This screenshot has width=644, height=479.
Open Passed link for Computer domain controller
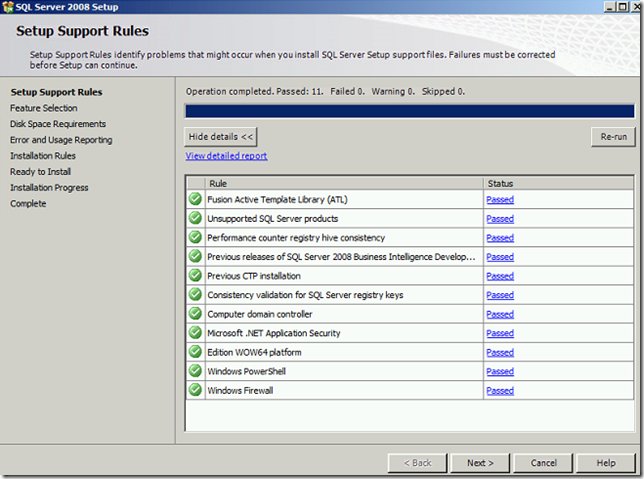[x=500, y=314]
